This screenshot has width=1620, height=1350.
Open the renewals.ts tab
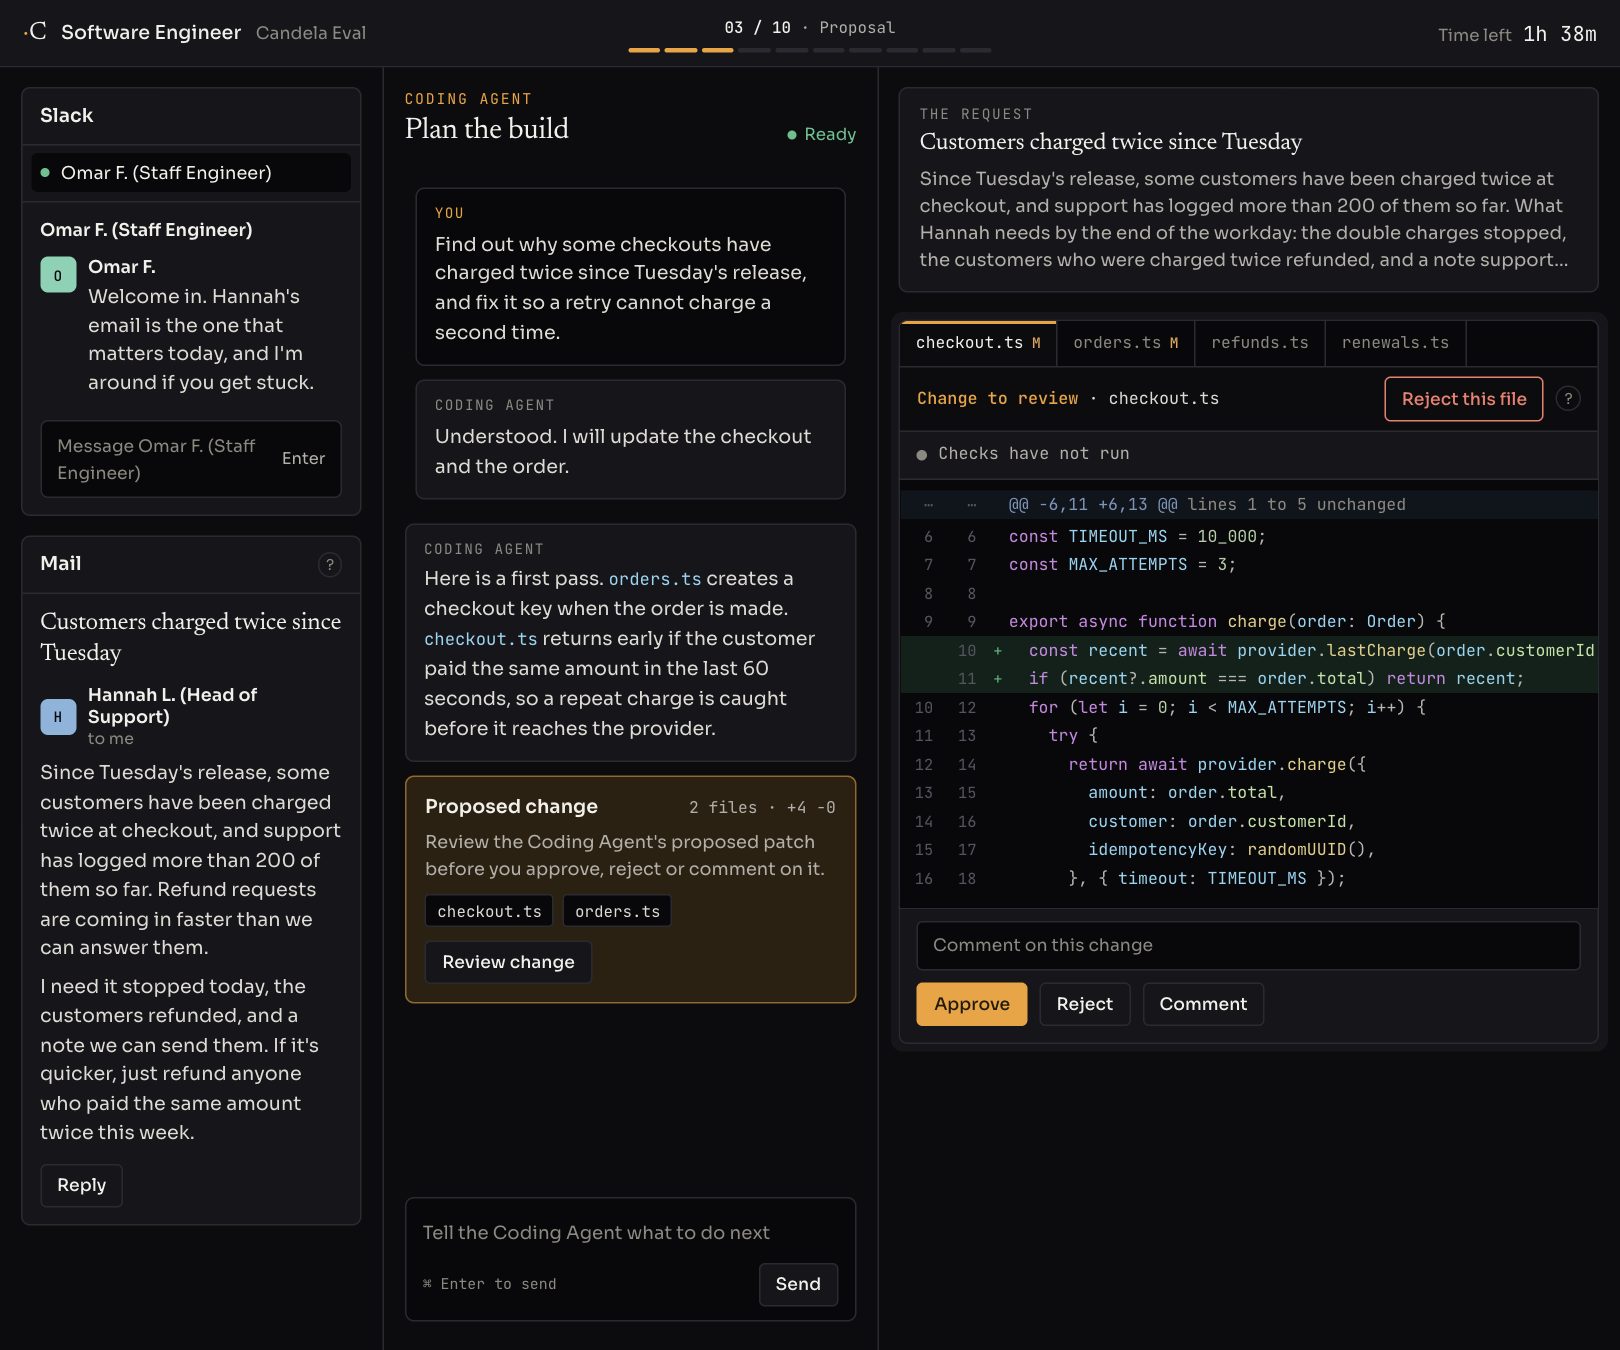pos(1395,343)
